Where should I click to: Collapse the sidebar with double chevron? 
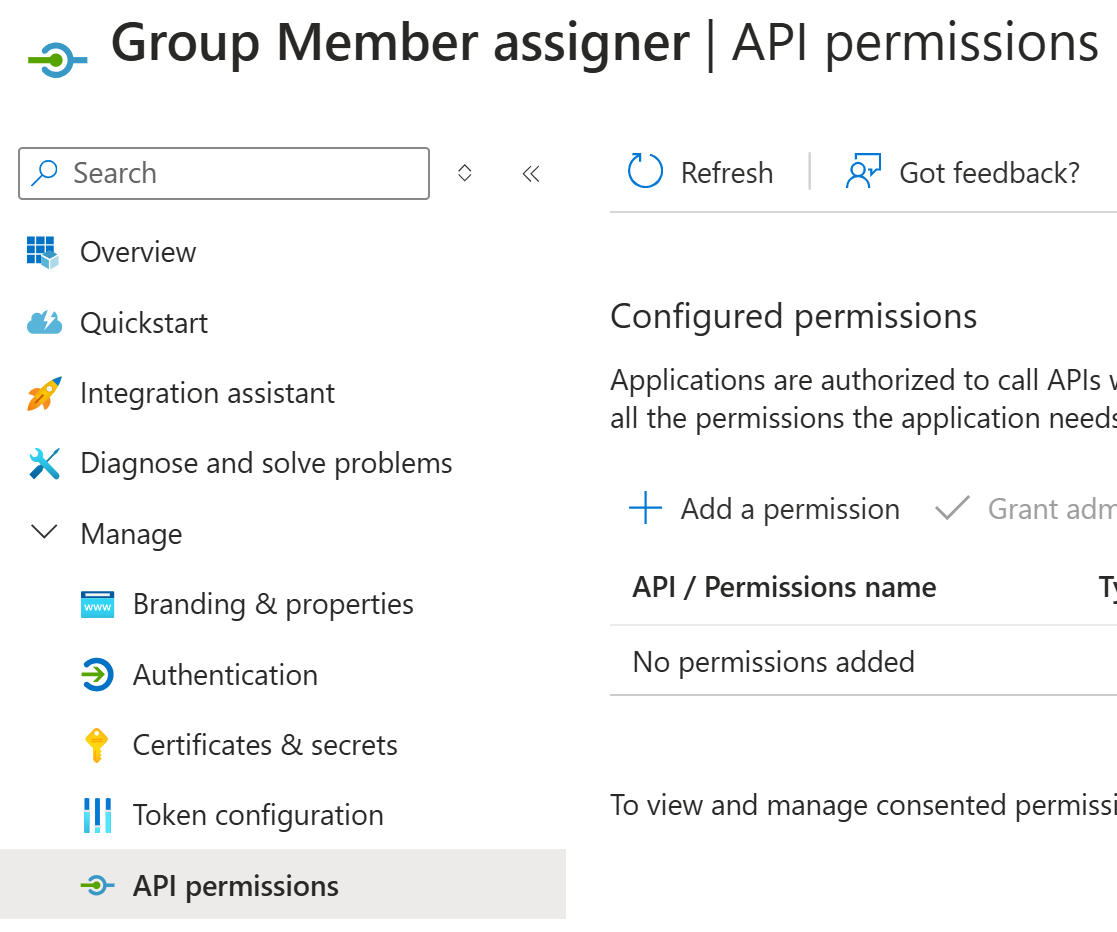531,173
